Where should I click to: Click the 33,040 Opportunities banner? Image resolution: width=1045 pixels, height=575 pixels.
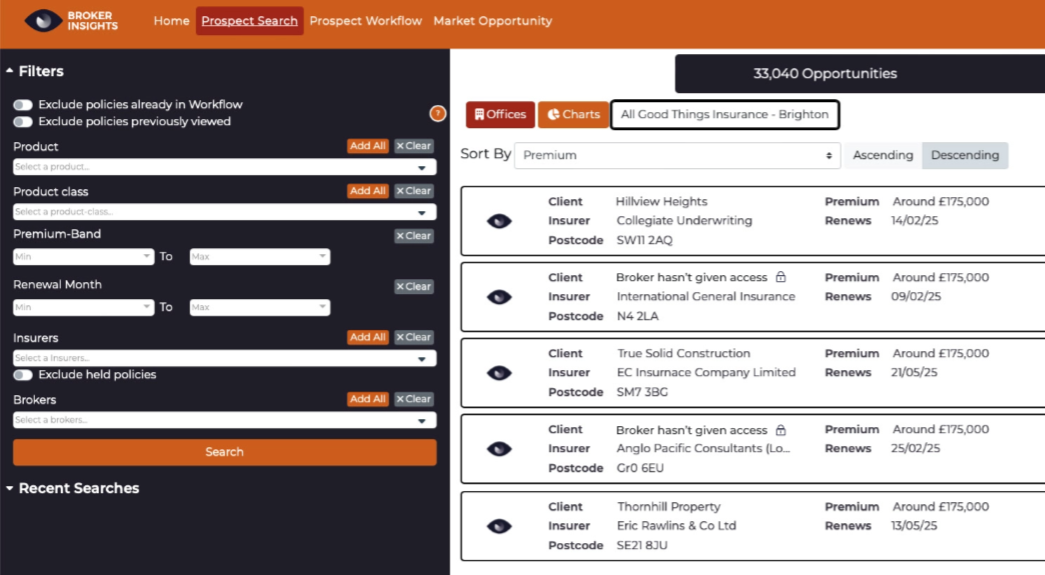[x=860, y=73]
